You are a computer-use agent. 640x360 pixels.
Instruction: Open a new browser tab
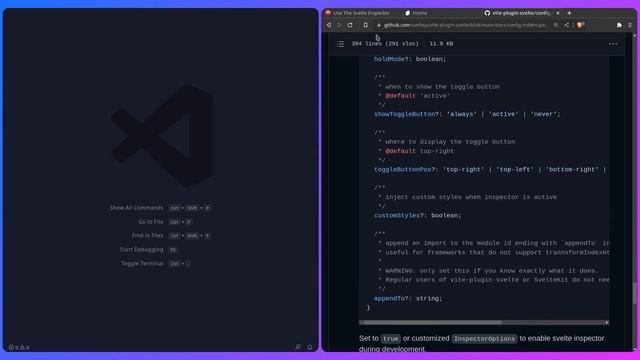[x=569, y=13]
